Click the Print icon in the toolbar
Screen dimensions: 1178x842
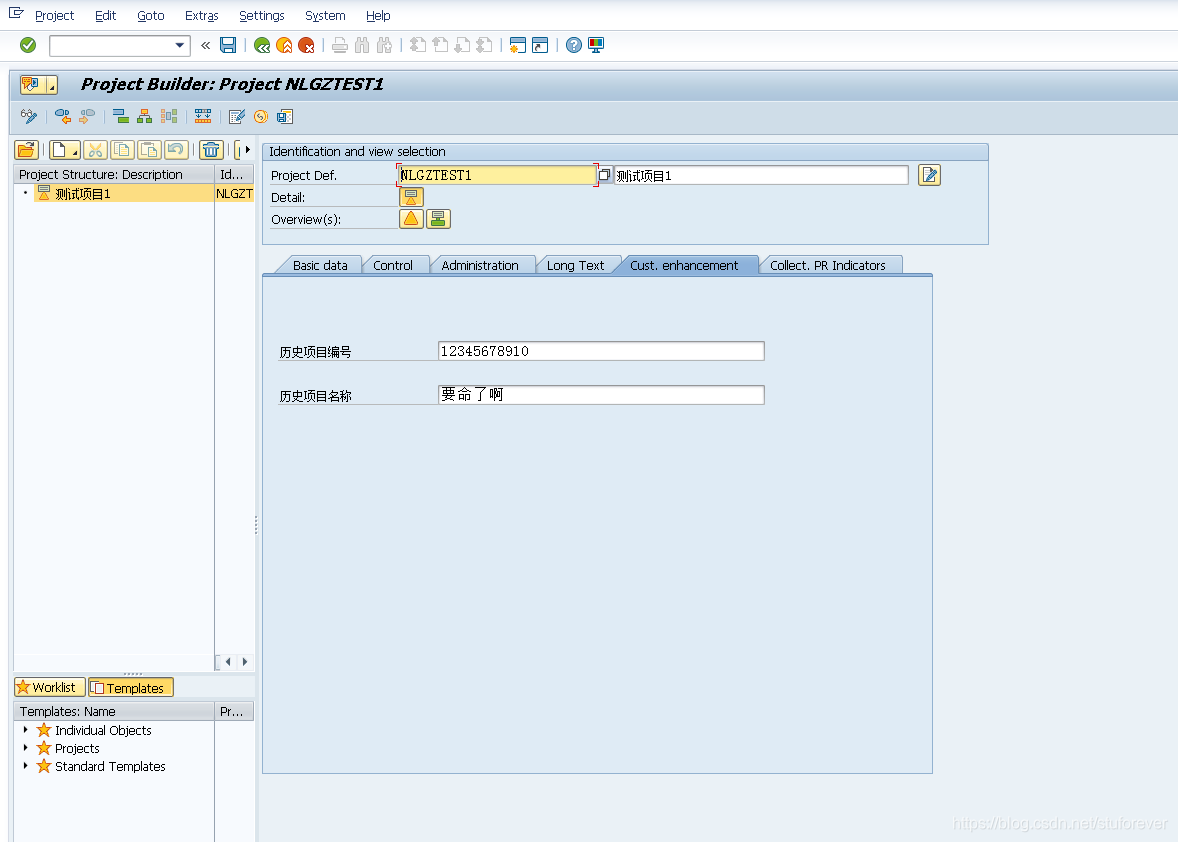(x=340, y=45)
